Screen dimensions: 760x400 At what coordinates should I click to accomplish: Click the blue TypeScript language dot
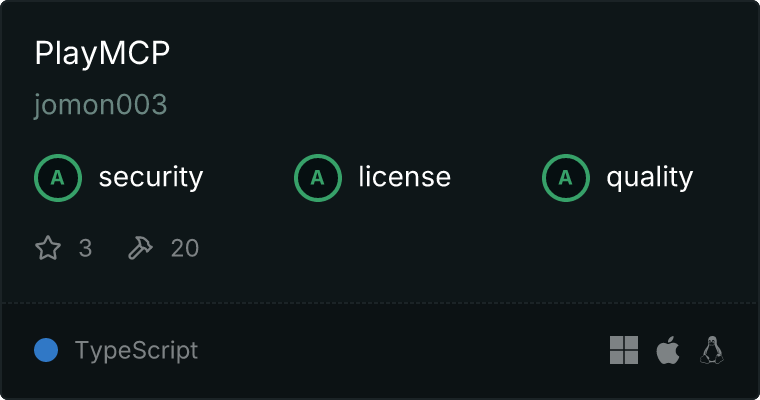pyautogui.click(x=46, y=350)
